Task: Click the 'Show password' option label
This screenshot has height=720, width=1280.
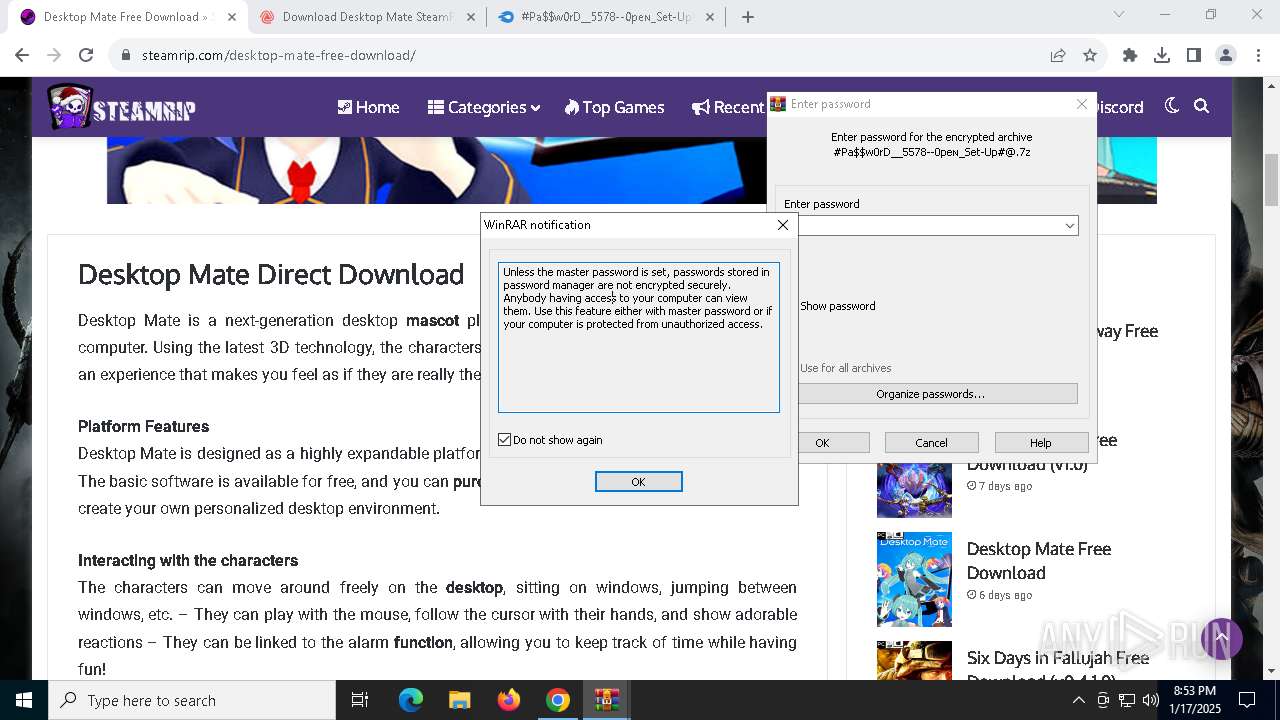Action: click(838, 306)
